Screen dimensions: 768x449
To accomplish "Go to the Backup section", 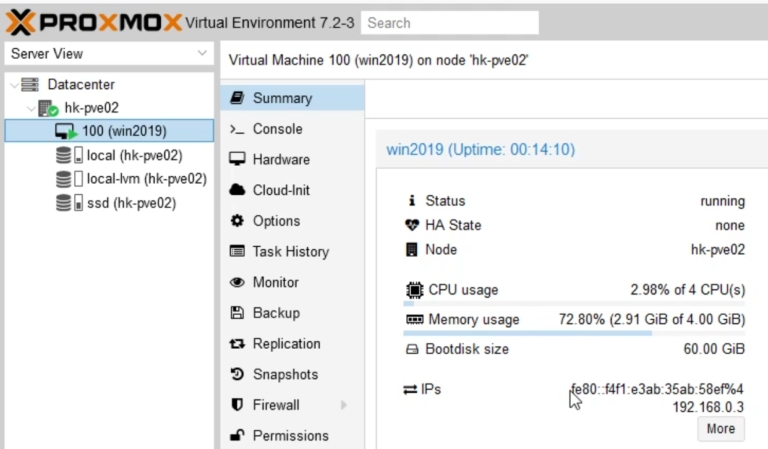I will point(275,313).
